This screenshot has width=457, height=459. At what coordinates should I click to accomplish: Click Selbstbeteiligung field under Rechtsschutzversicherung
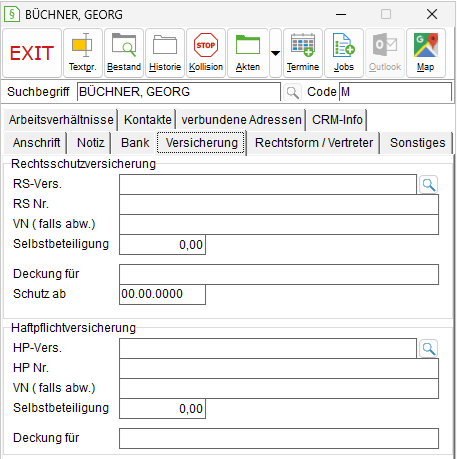click(162, 244)
